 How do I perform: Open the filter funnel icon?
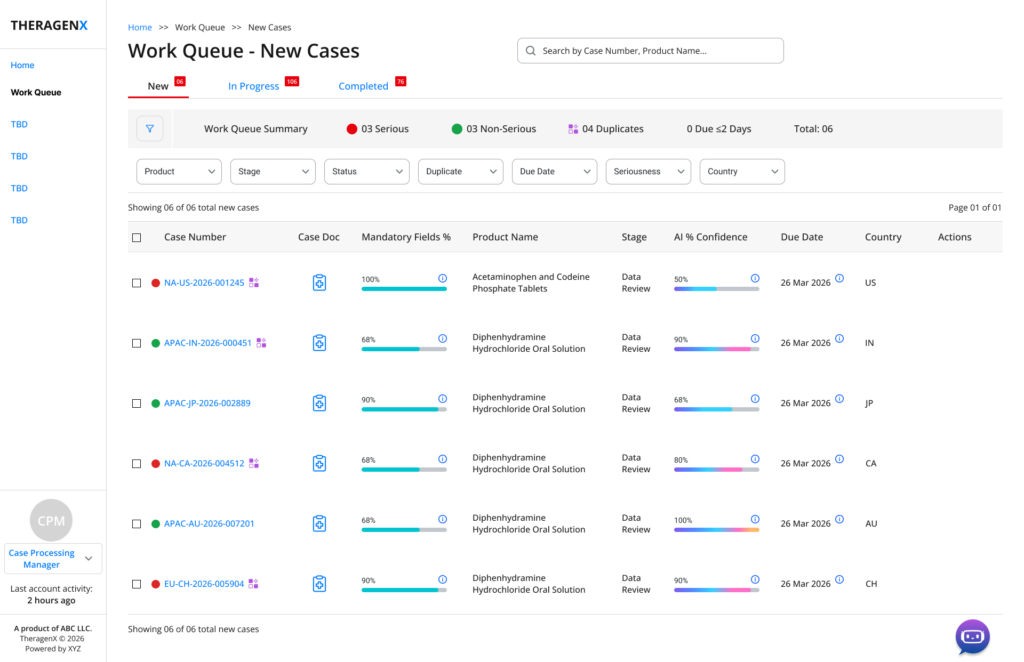coord(150,129)
